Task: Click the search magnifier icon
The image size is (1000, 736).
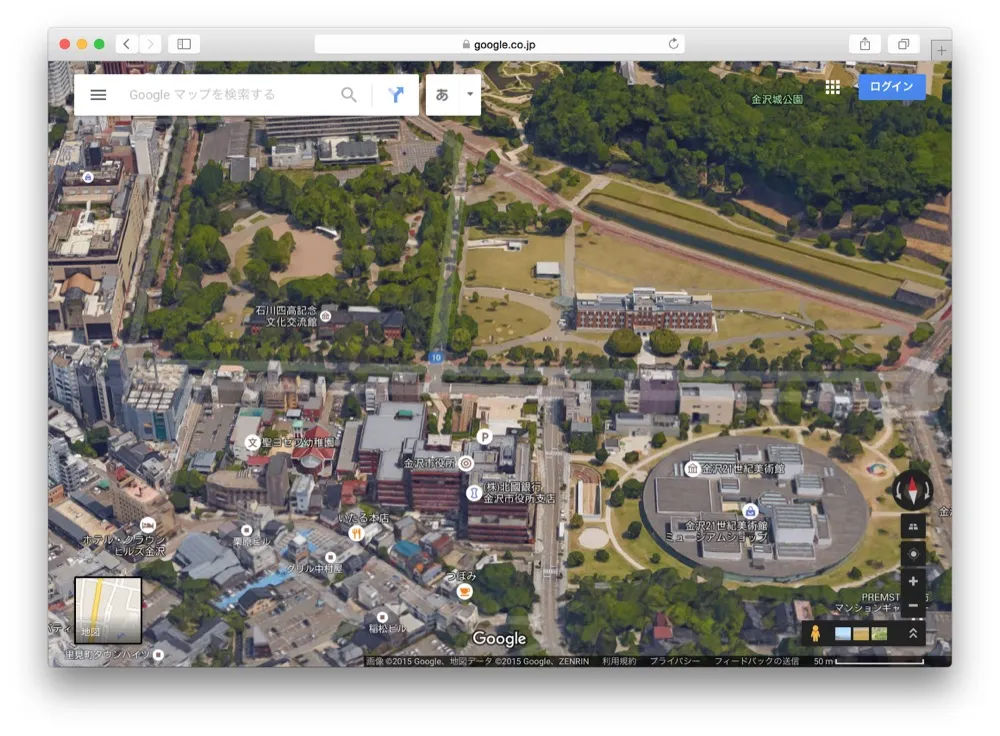Action: [x=348, y=95]
